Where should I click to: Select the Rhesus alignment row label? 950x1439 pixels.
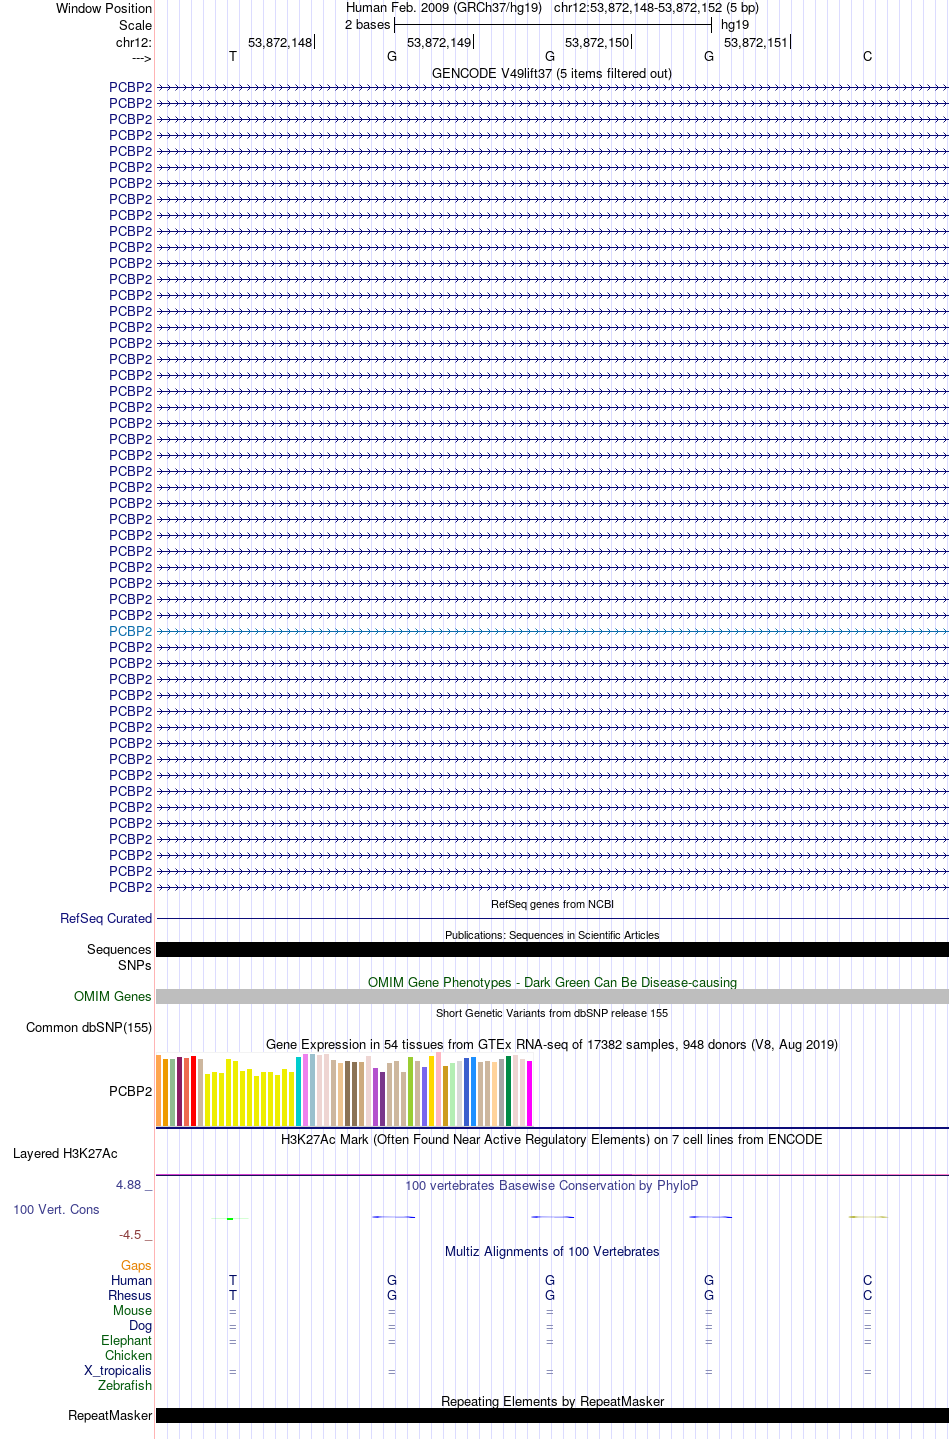[x=130, y=1296]
